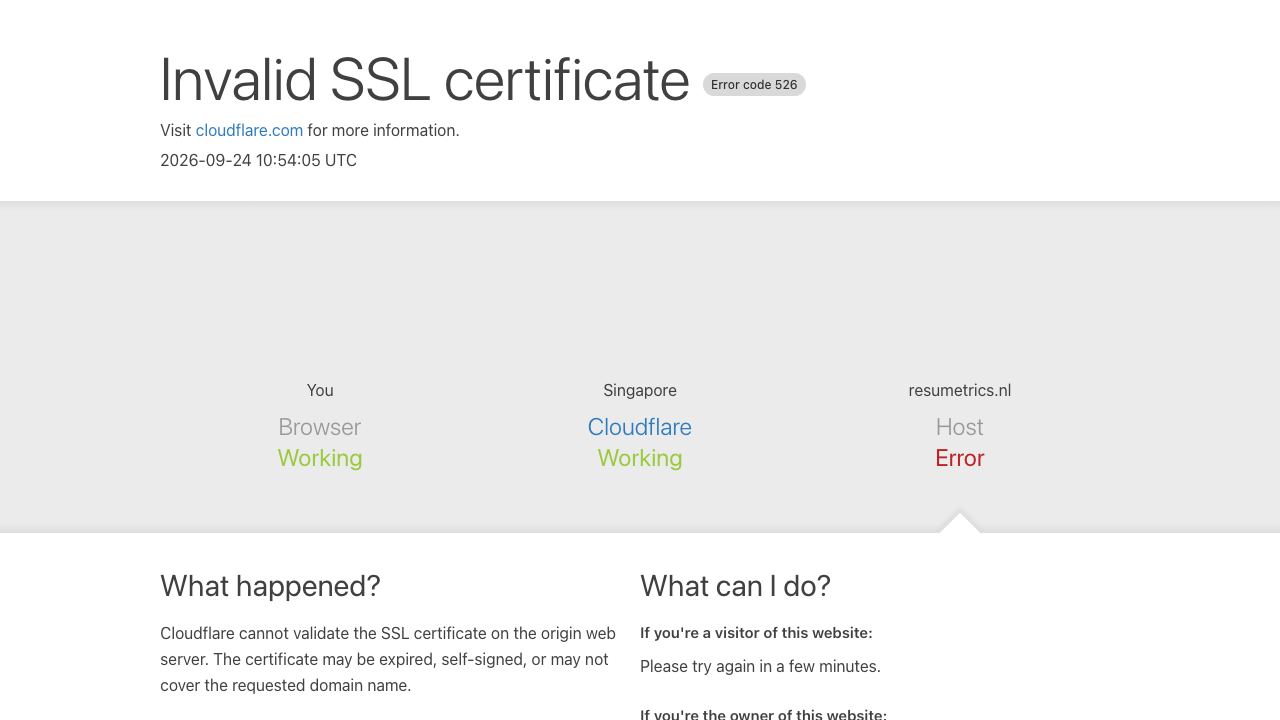The height and width of the screenshot is (720, 1280).
Task: Click "Please try again in a few minutes." text
Action: click(760, 666)
